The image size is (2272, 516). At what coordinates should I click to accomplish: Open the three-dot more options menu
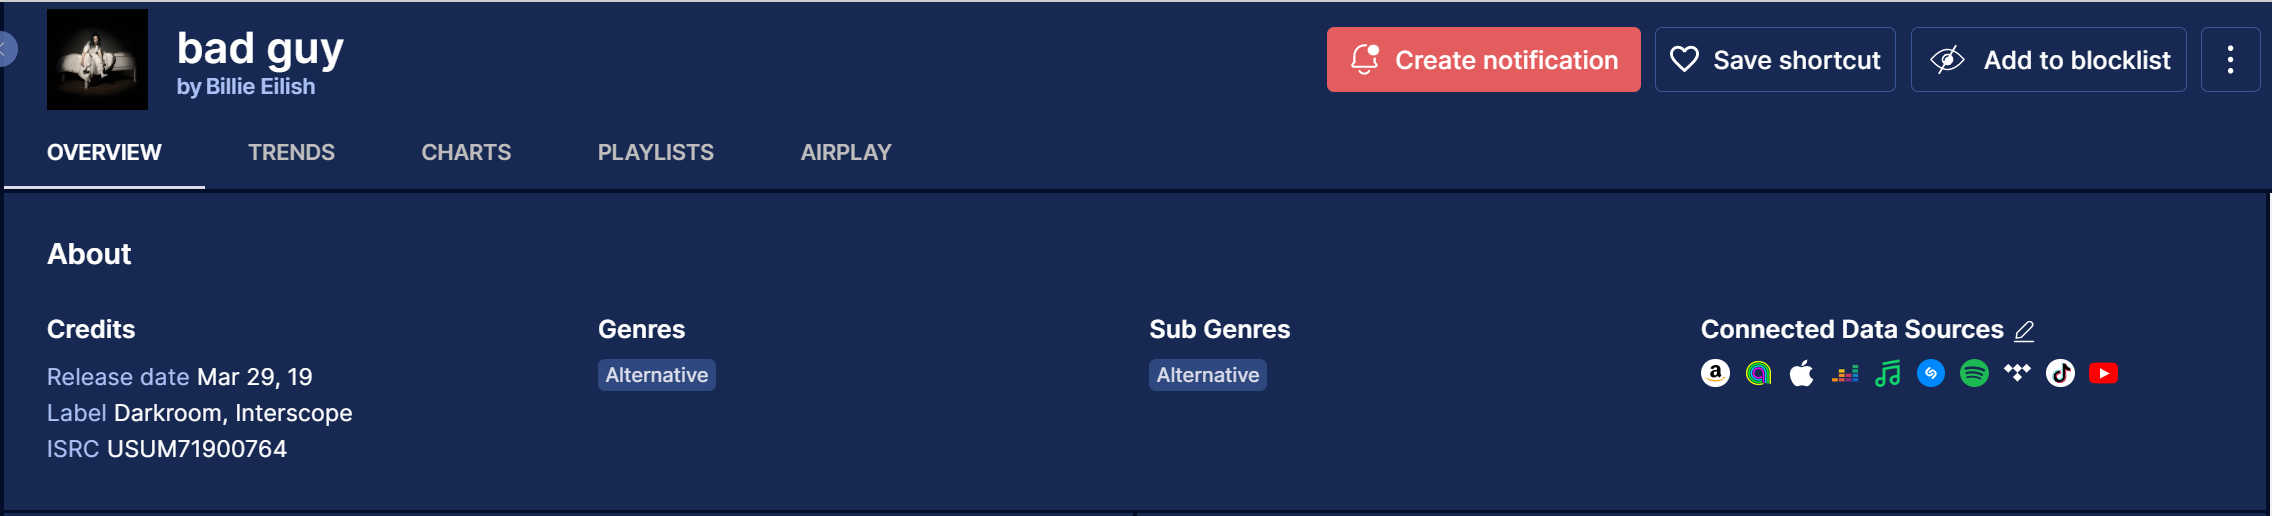(2230, 60)
